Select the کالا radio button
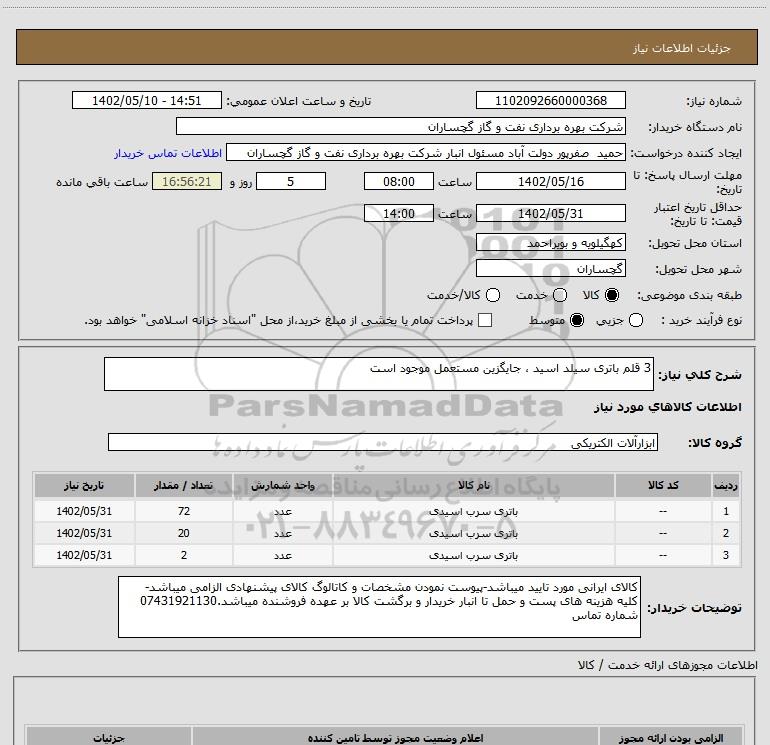This screenshot has width=770, height=745. [612, 295]
